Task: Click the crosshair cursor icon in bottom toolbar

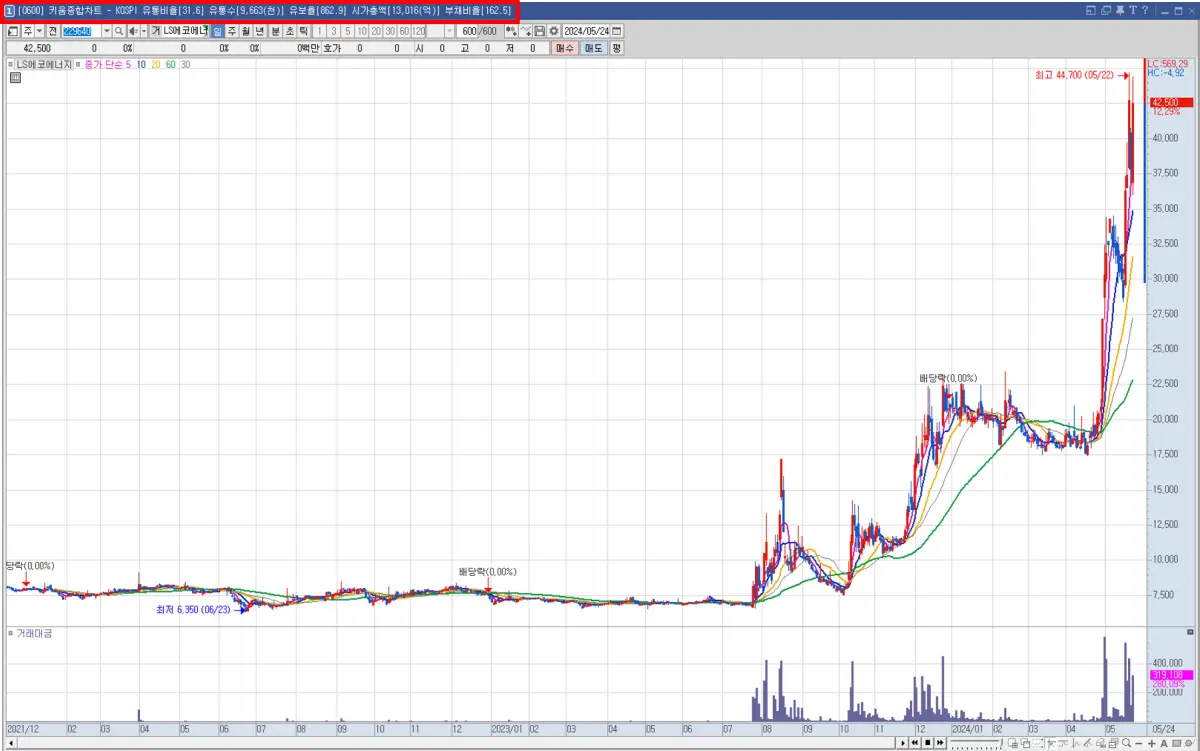Action: pos(1050,744)
